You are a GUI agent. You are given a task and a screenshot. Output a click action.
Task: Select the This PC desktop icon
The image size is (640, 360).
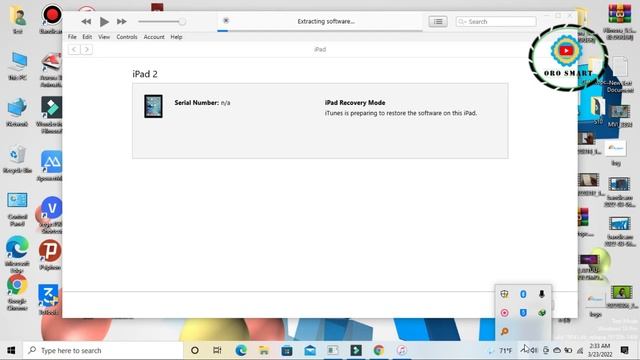point(18,66)
